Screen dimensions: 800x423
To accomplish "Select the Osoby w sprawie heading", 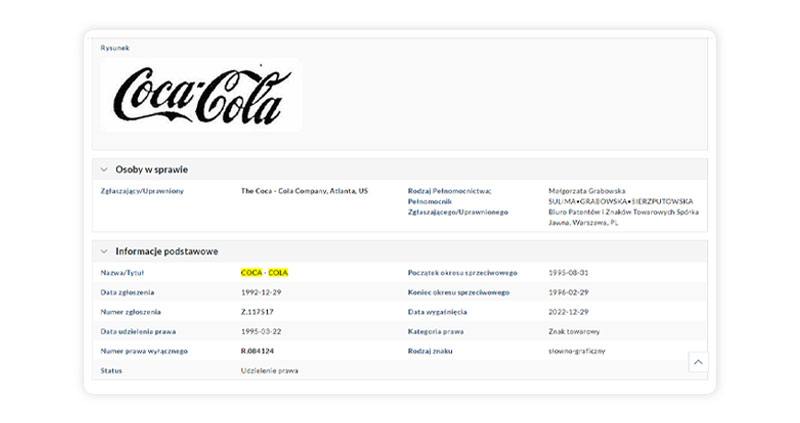I will pos(152,169).
